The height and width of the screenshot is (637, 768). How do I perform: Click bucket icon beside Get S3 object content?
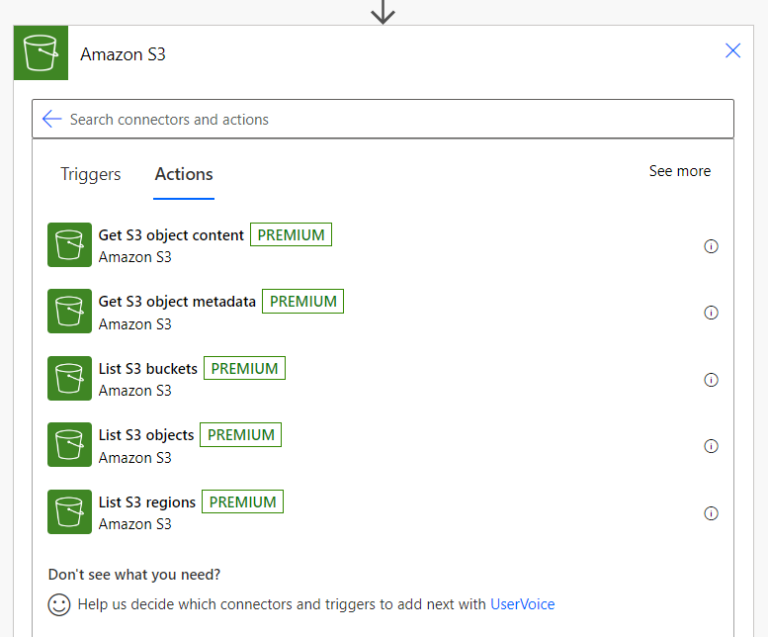coord(70,245)
